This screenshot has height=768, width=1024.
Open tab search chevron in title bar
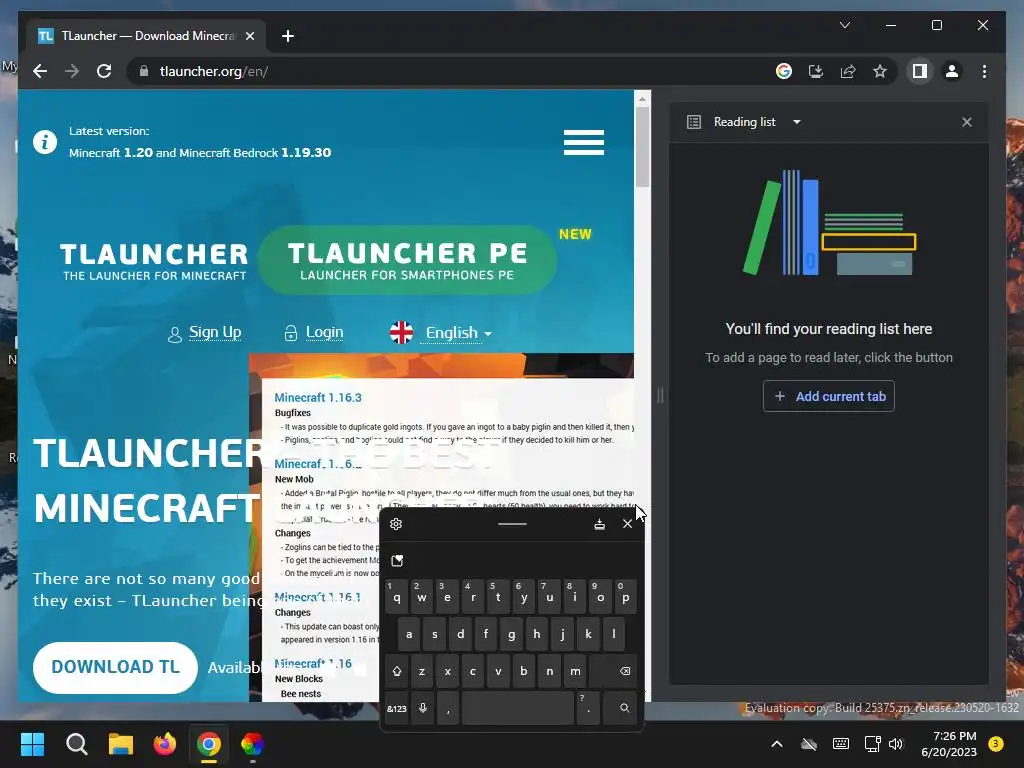844,25
